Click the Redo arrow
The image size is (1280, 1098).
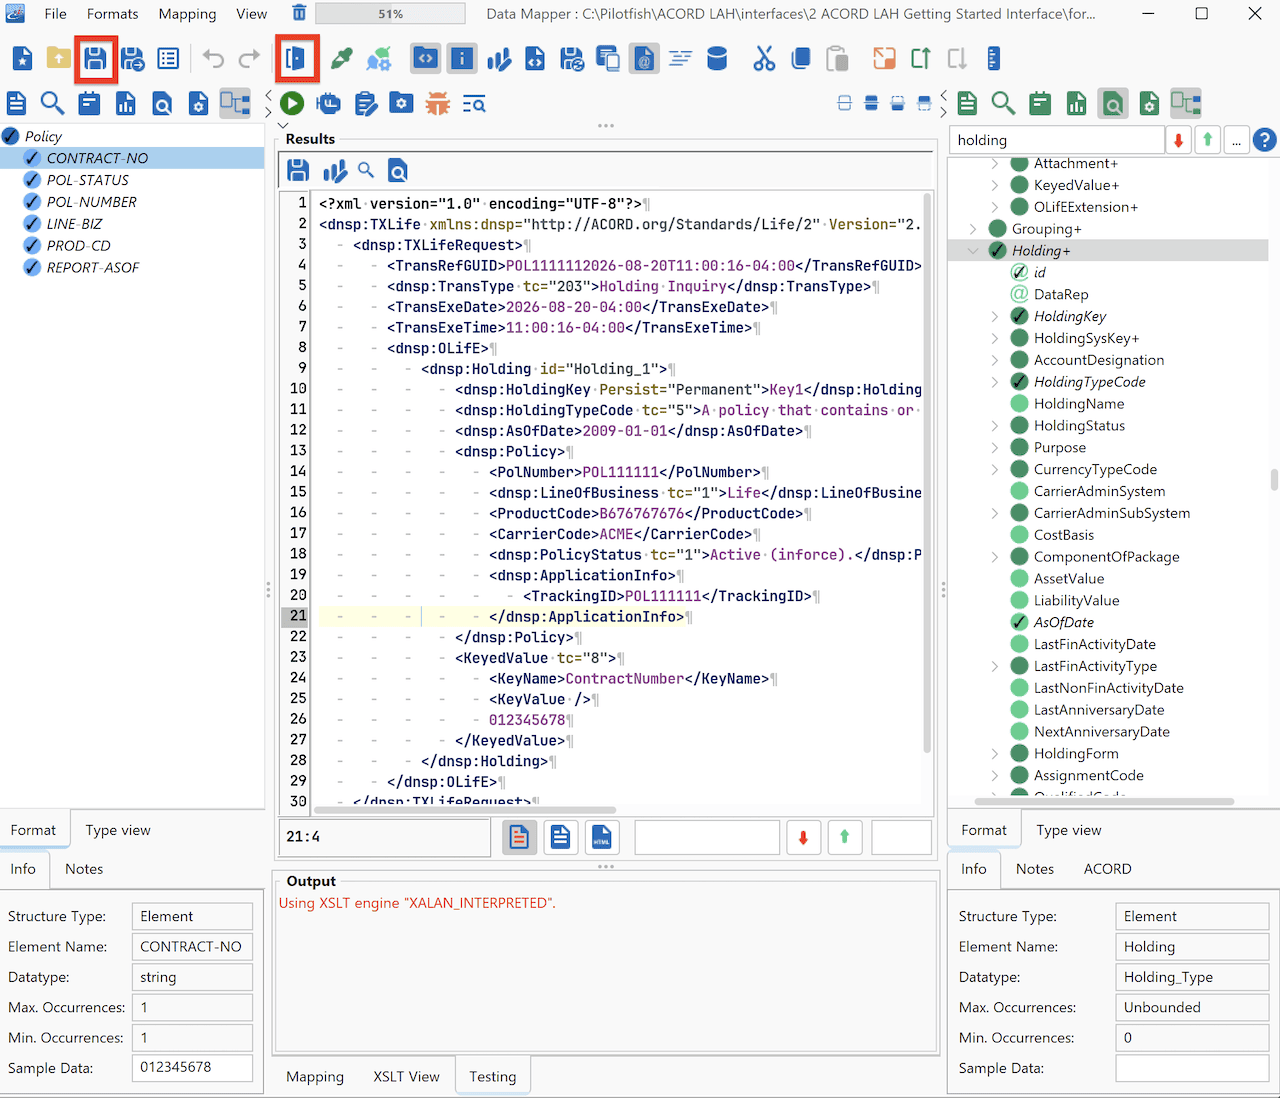[x=249, y=59]
